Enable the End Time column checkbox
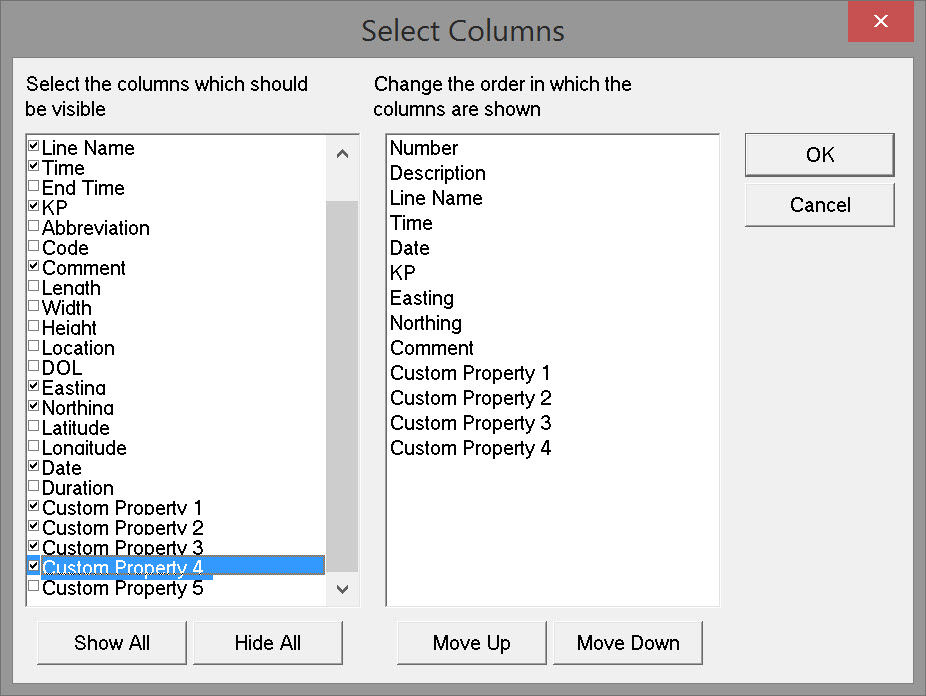Image resolution: width=926 pixels, height=696 pixels. 34,187
